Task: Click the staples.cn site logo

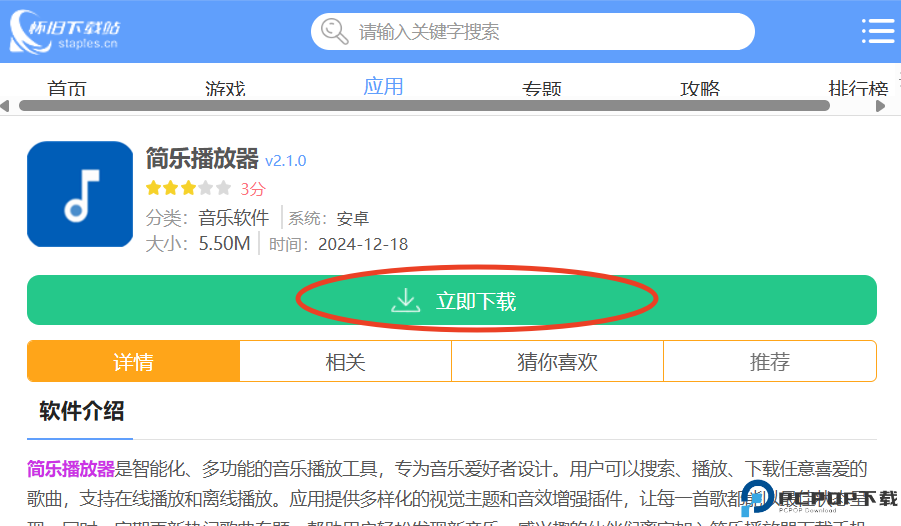Action: pos(65,32)
